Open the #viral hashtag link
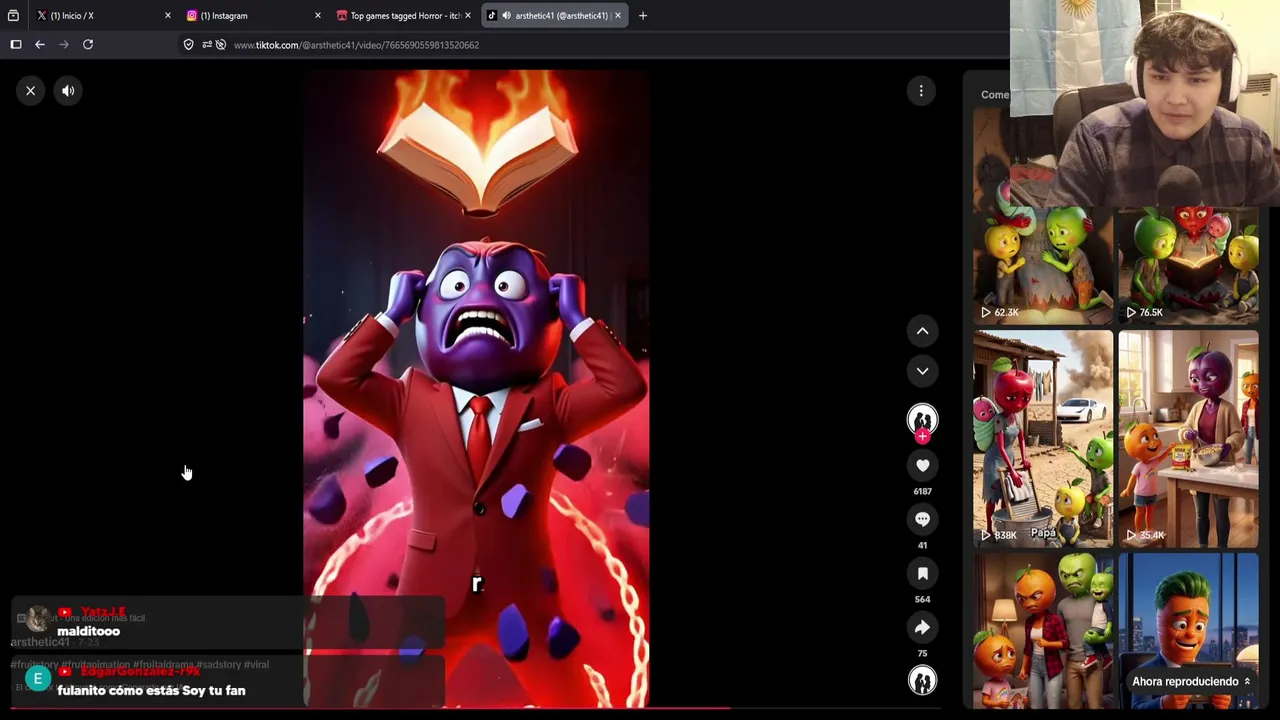This screenshot has width=1280, height=720. [x=256, y=664]
